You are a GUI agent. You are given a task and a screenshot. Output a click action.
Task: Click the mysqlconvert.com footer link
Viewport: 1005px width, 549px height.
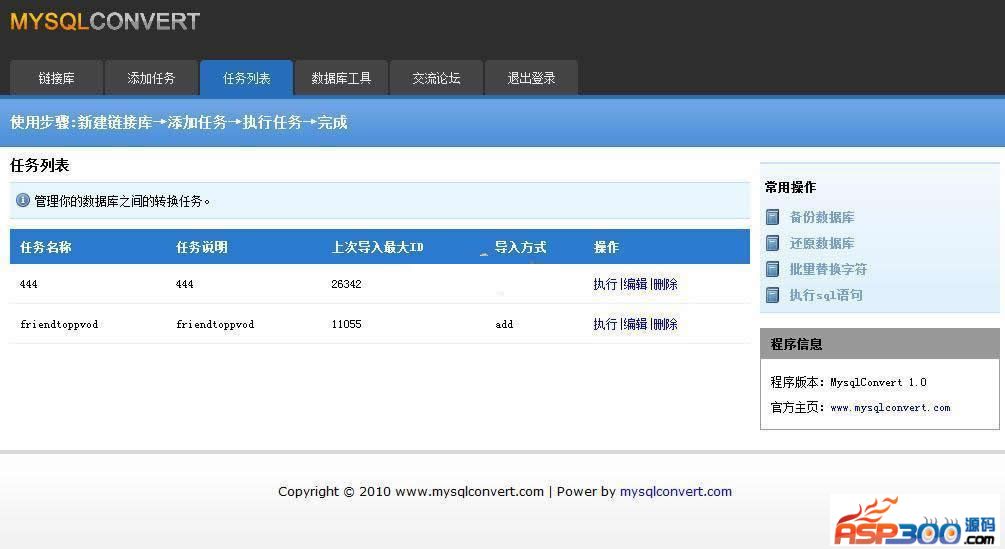coord(676,491)
